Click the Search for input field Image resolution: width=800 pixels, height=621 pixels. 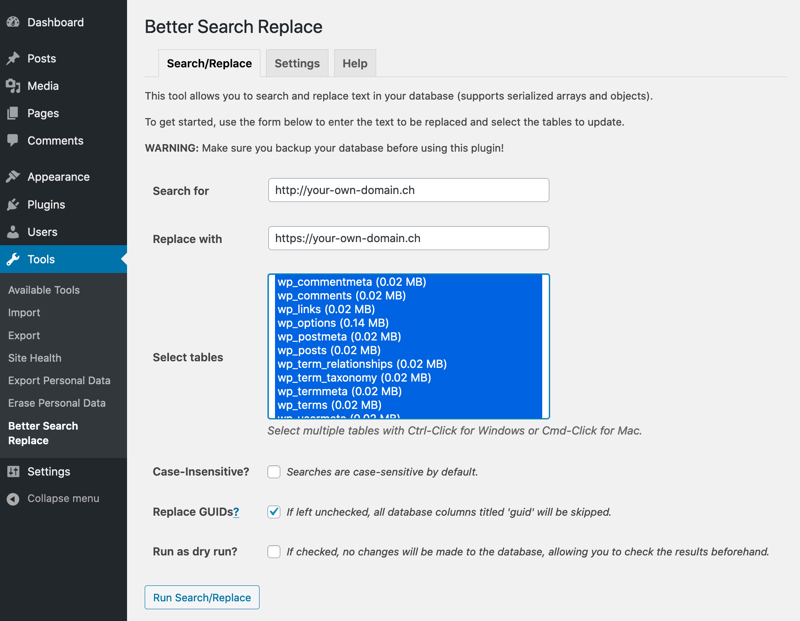coord(408,190)
